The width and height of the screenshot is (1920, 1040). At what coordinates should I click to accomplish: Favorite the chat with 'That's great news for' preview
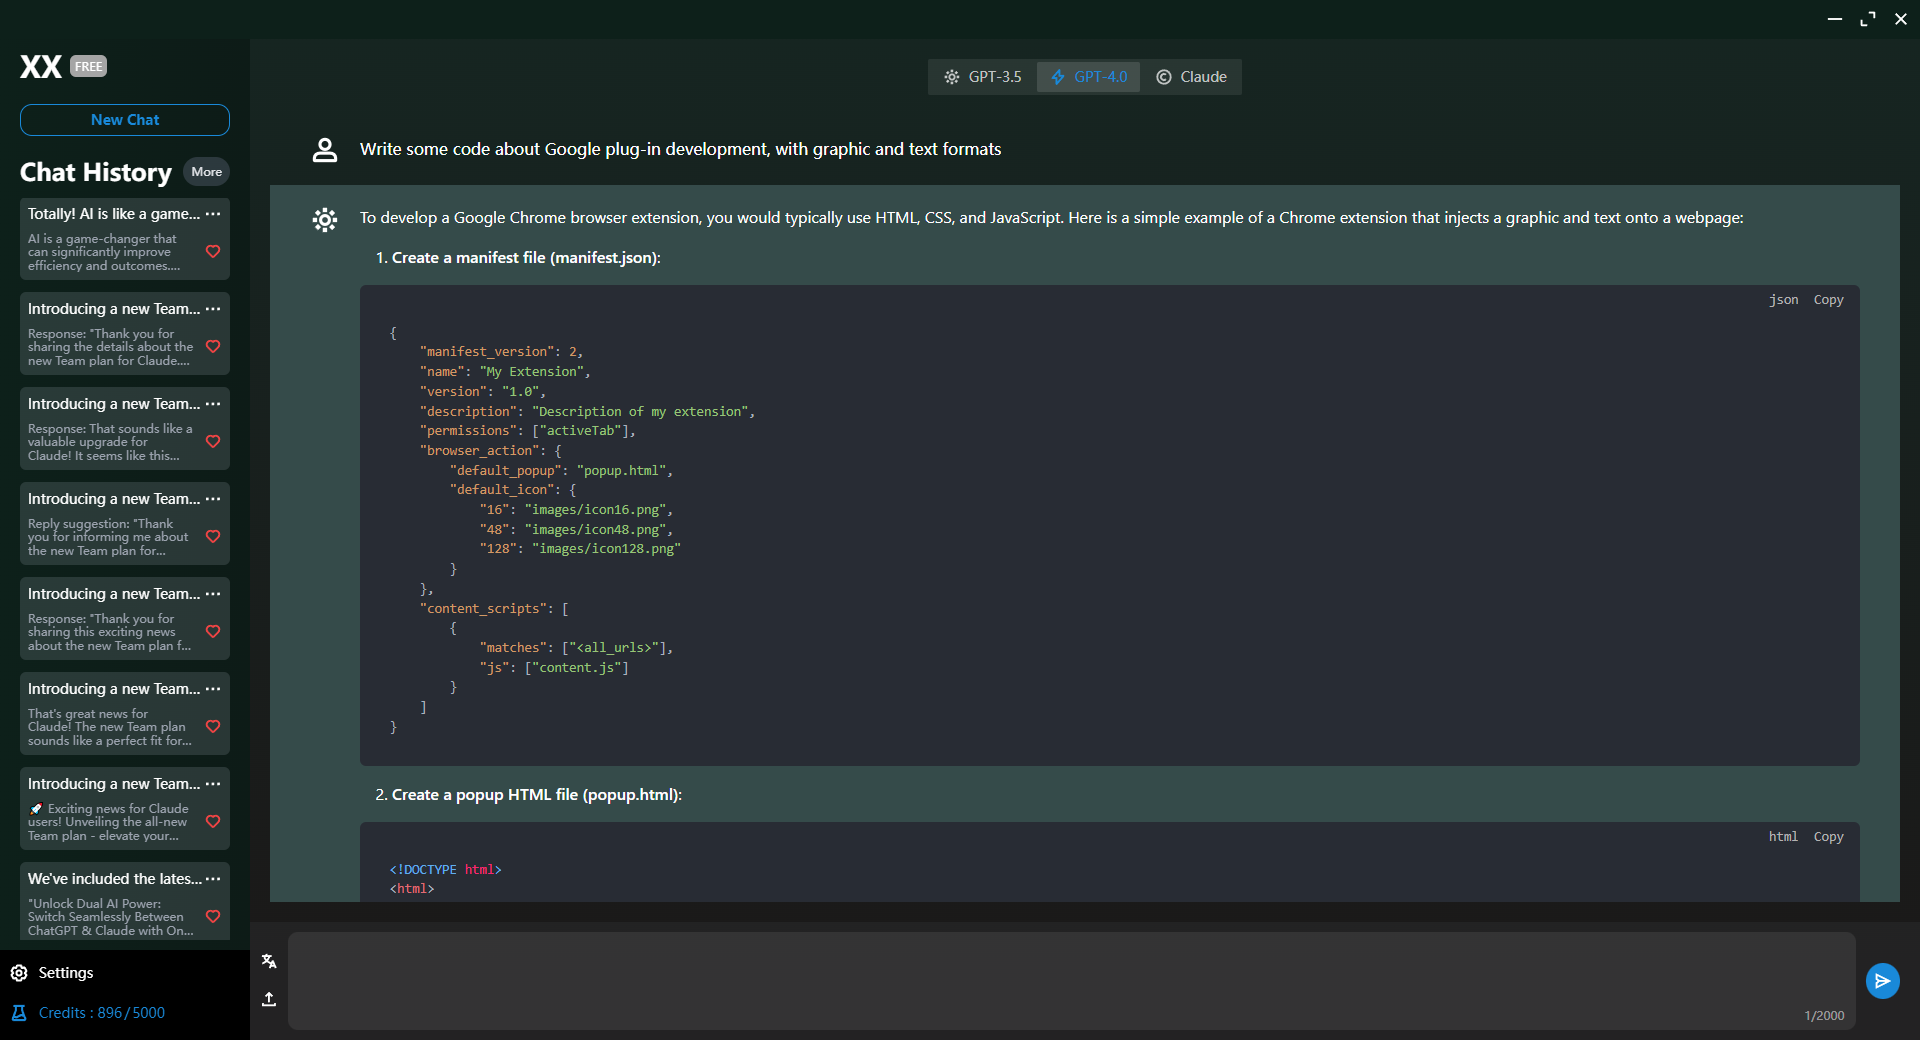tap(213, 727)
